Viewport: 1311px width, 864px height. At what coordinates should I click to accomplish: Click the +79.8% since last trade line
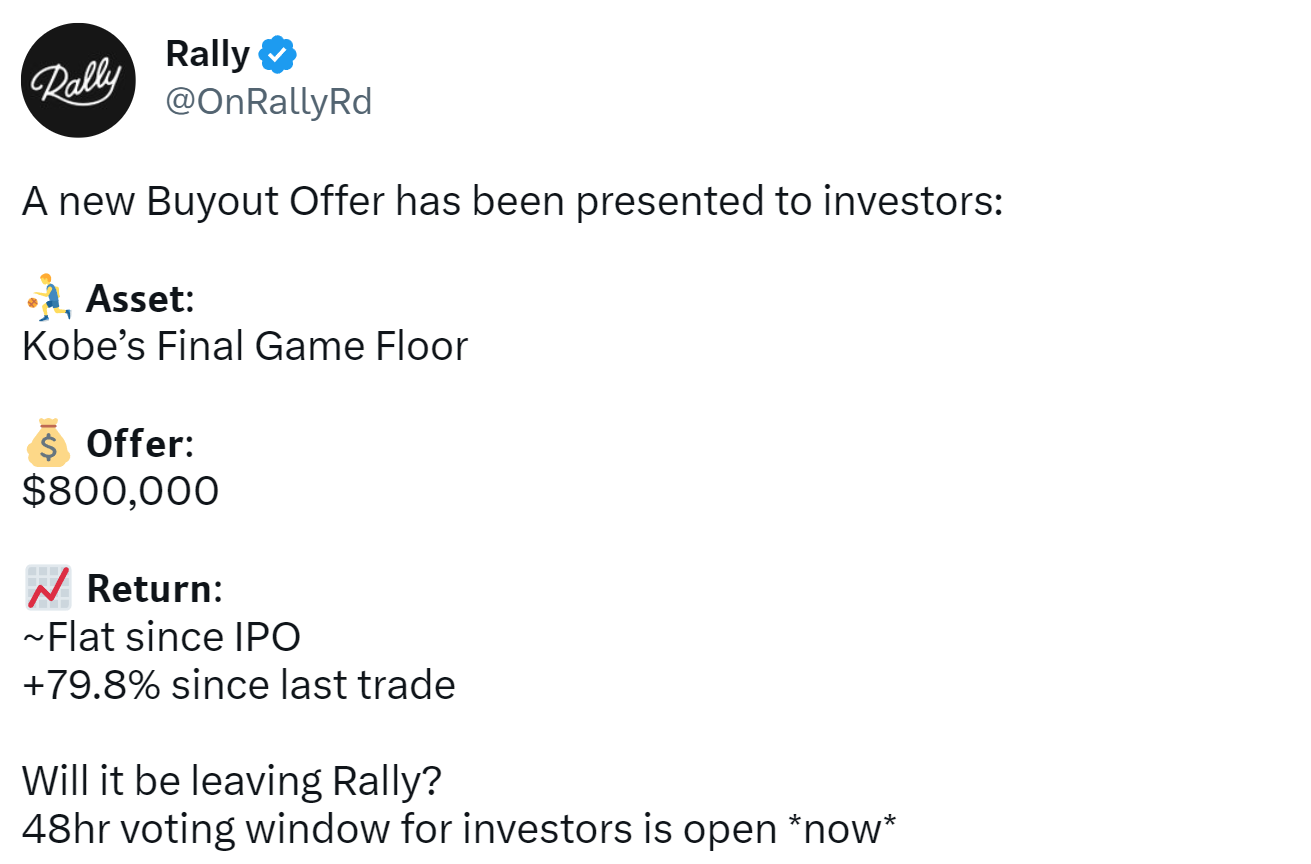(239, 685)
